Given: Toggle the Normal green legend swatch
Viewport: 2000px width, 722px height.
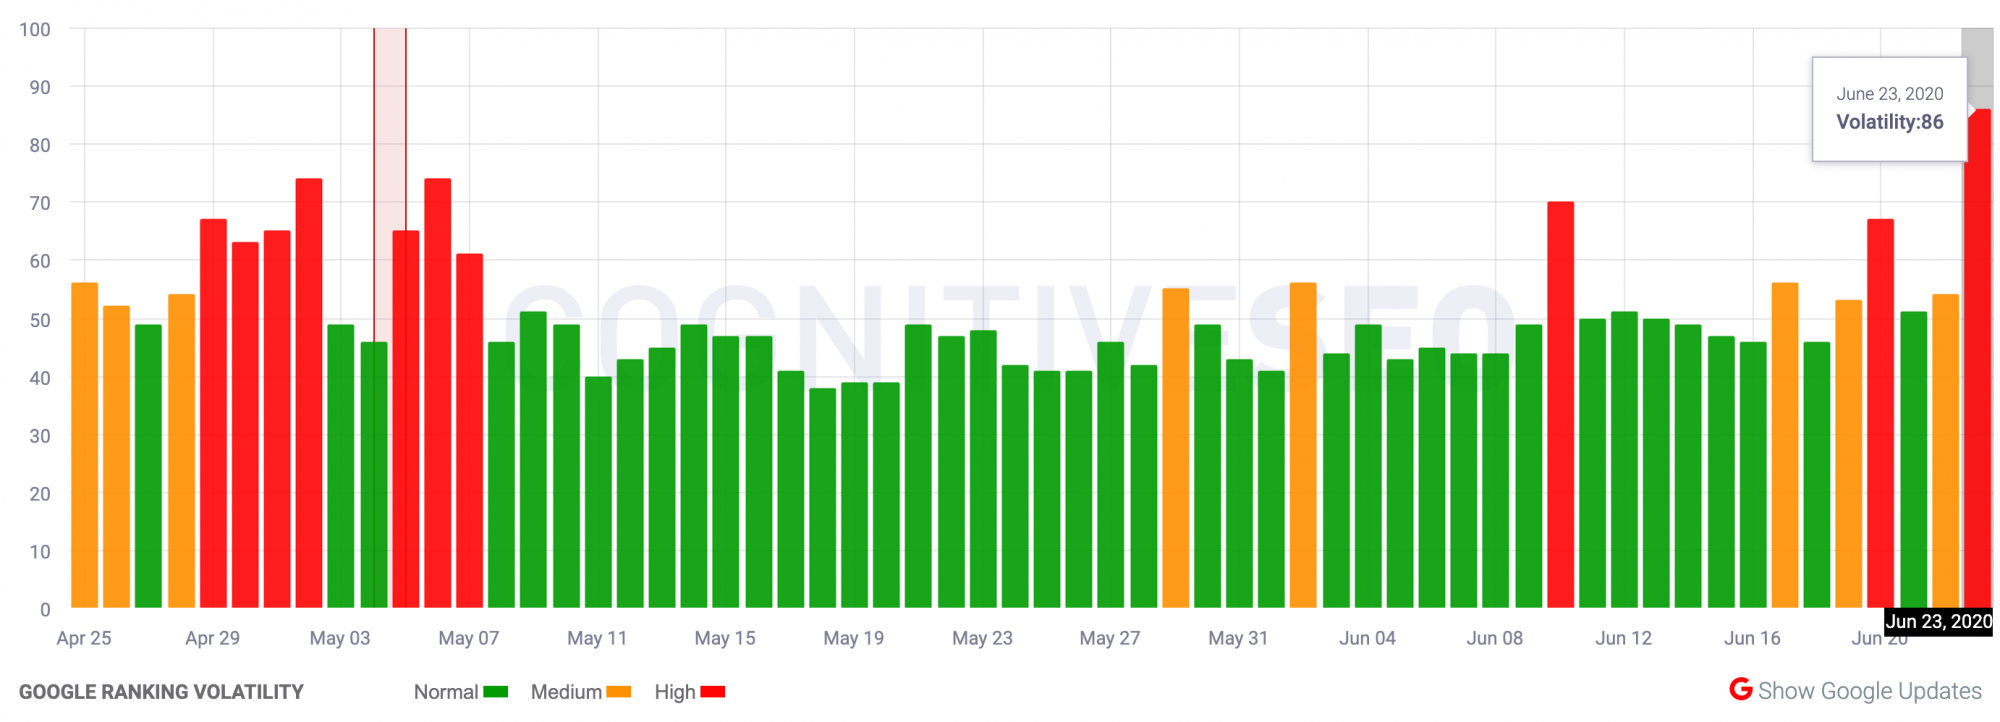Looking at the screenshot, I should 496,692.
